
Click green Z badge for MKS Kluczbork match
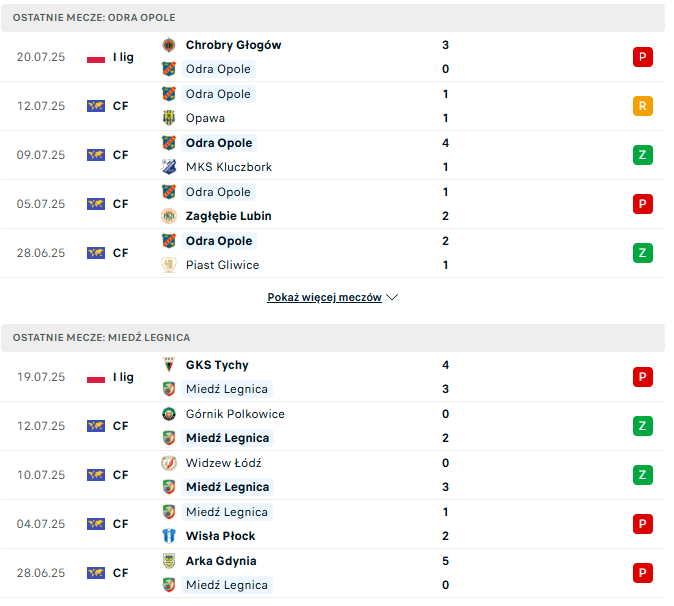tap(643, 155)
